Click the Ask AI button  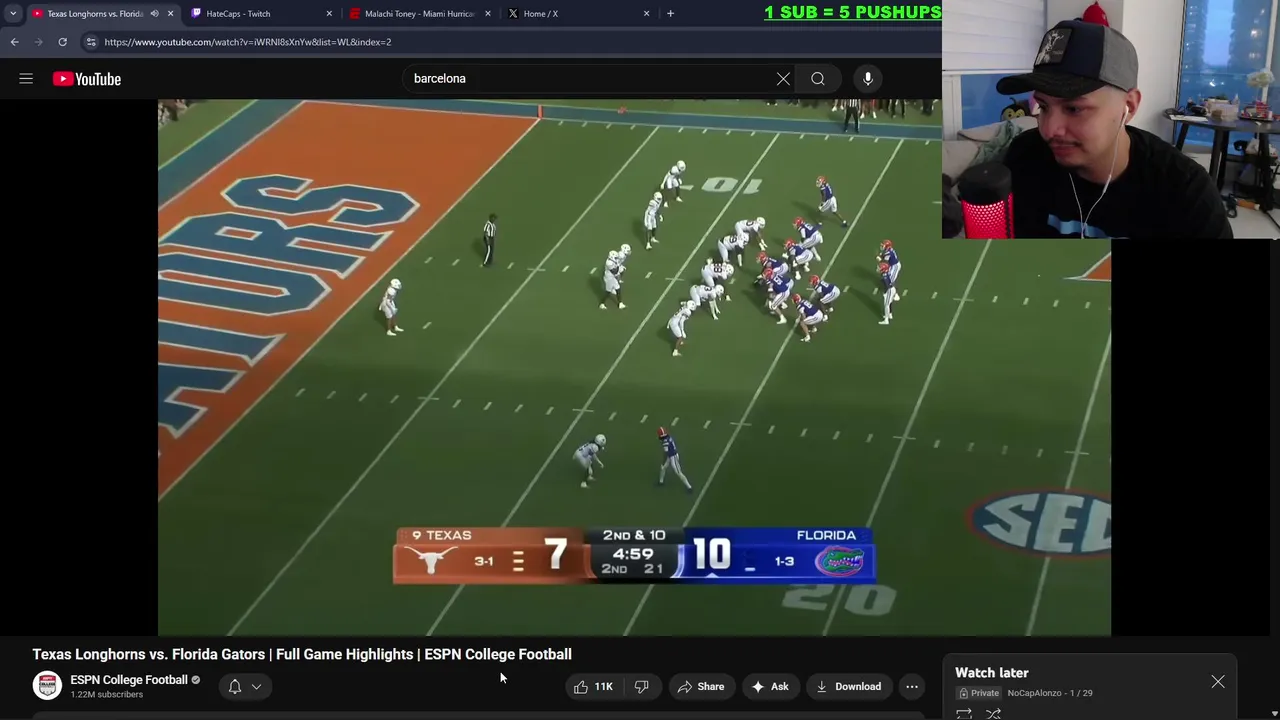770,687
